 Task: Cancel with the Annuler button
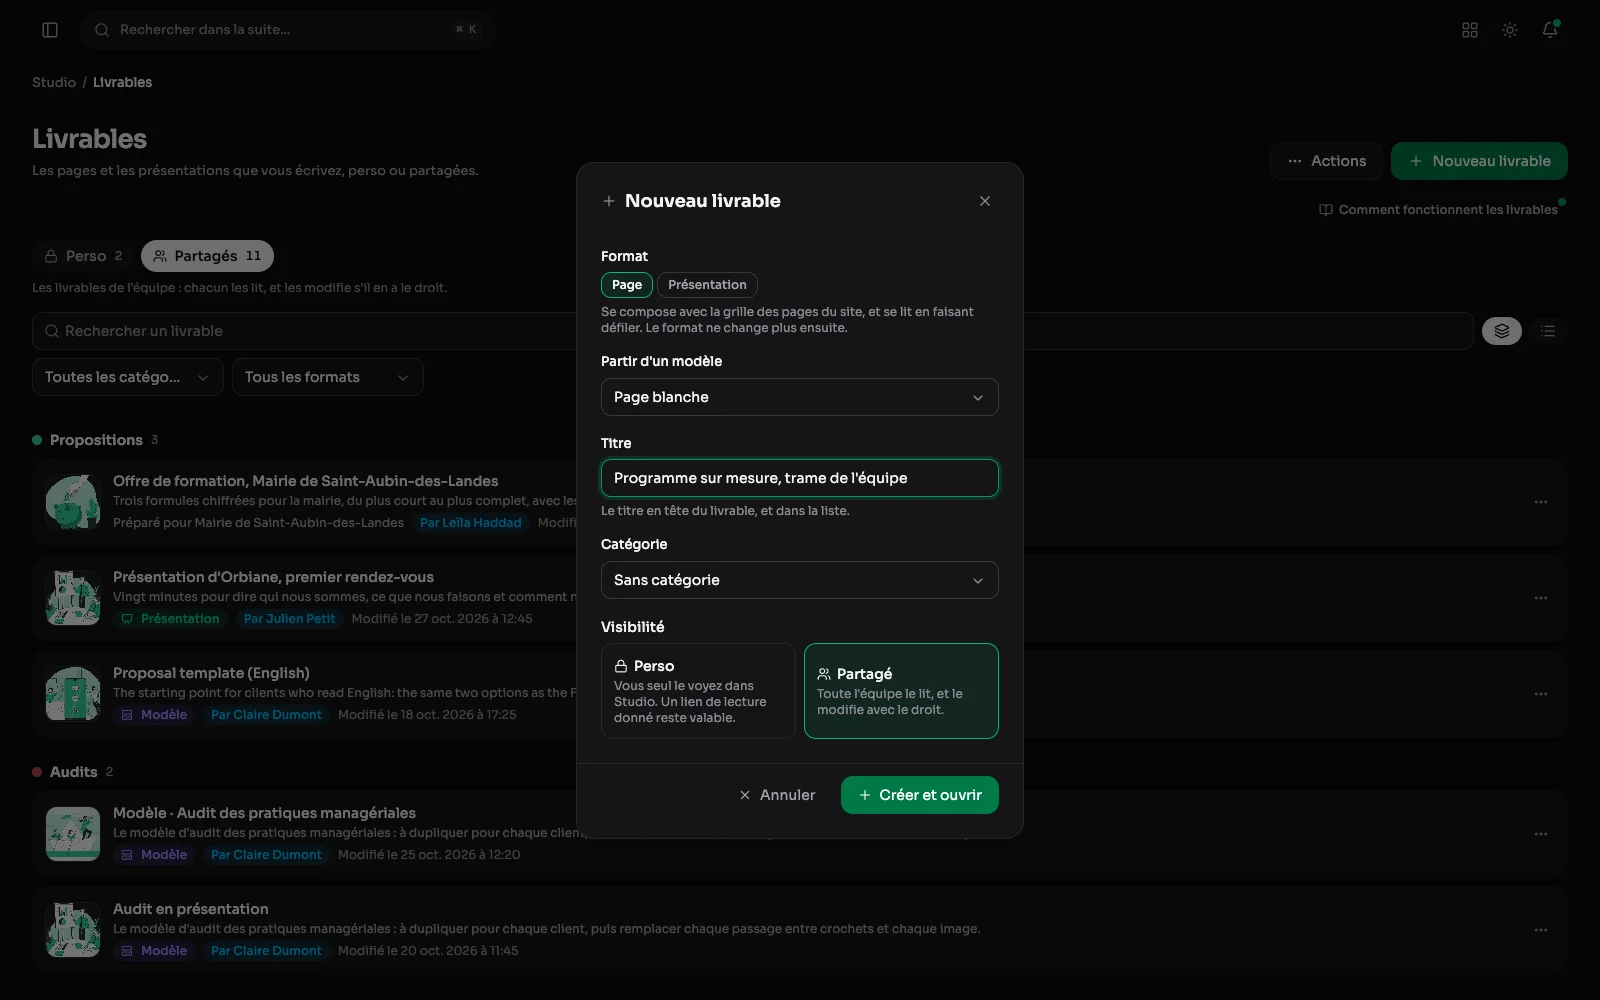click(x=777, y=795)
